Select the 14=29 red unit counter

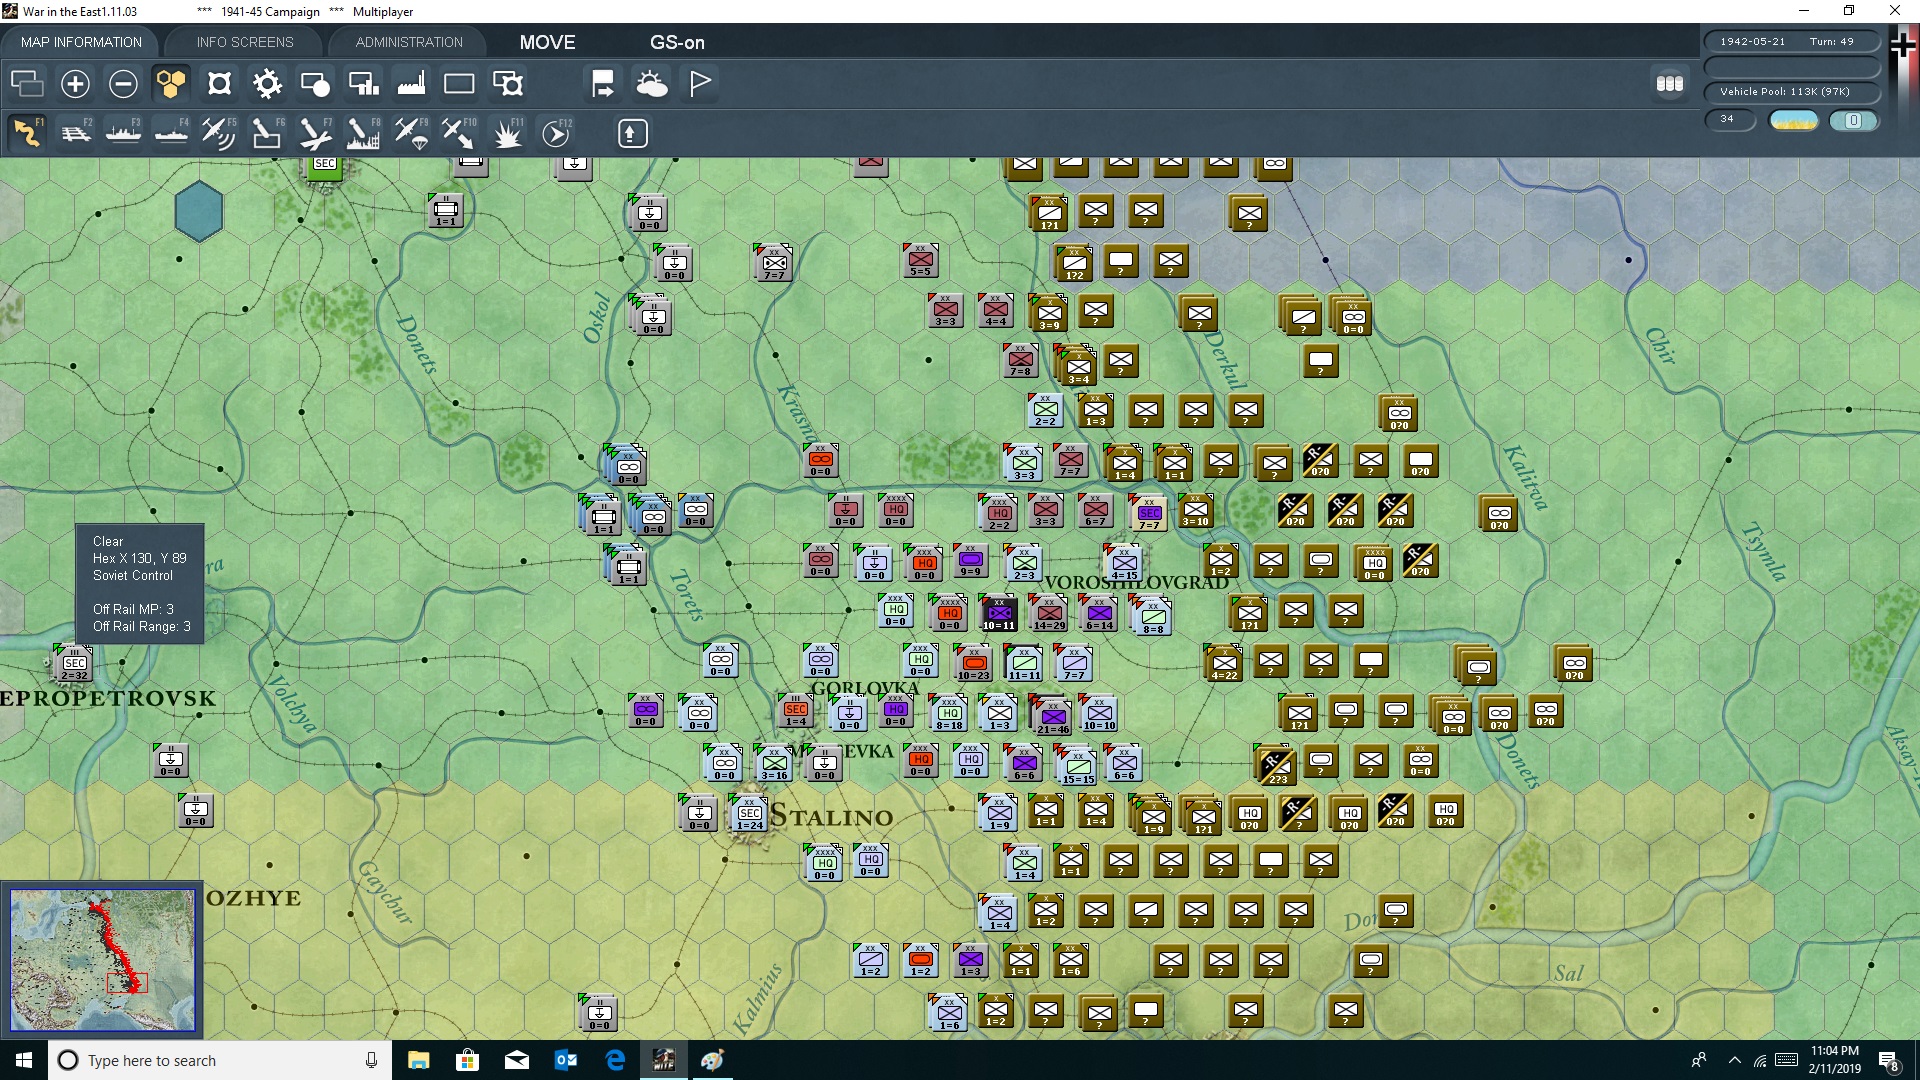(x=1049, y=613)
